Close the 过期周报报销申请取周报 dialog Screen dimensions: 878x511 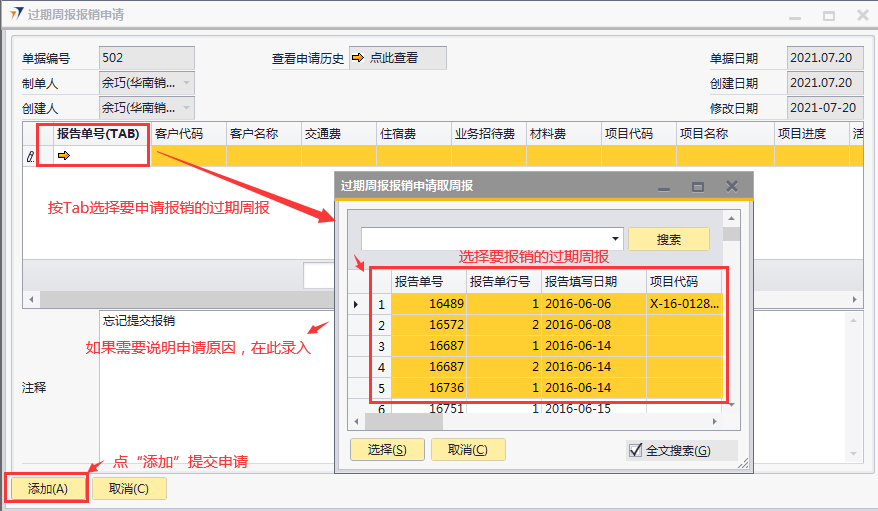pos(732,186)
